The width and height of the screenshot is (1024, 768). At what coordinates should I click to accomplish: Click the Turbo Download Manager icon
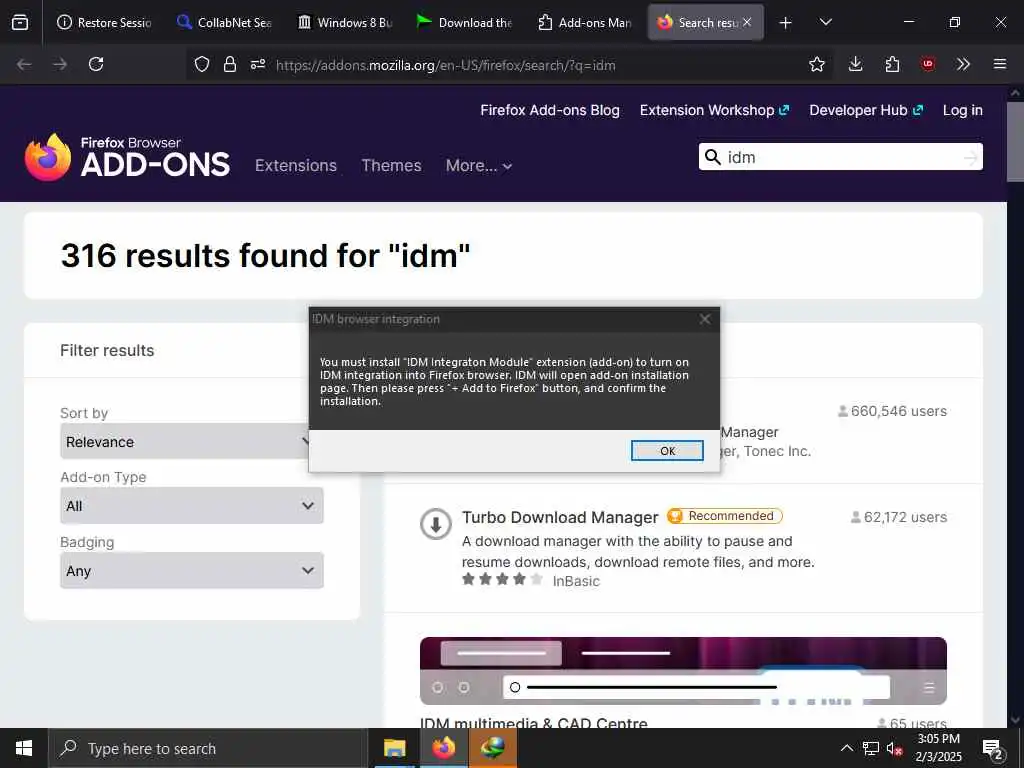pyautogui.click(x=436, y=524)
